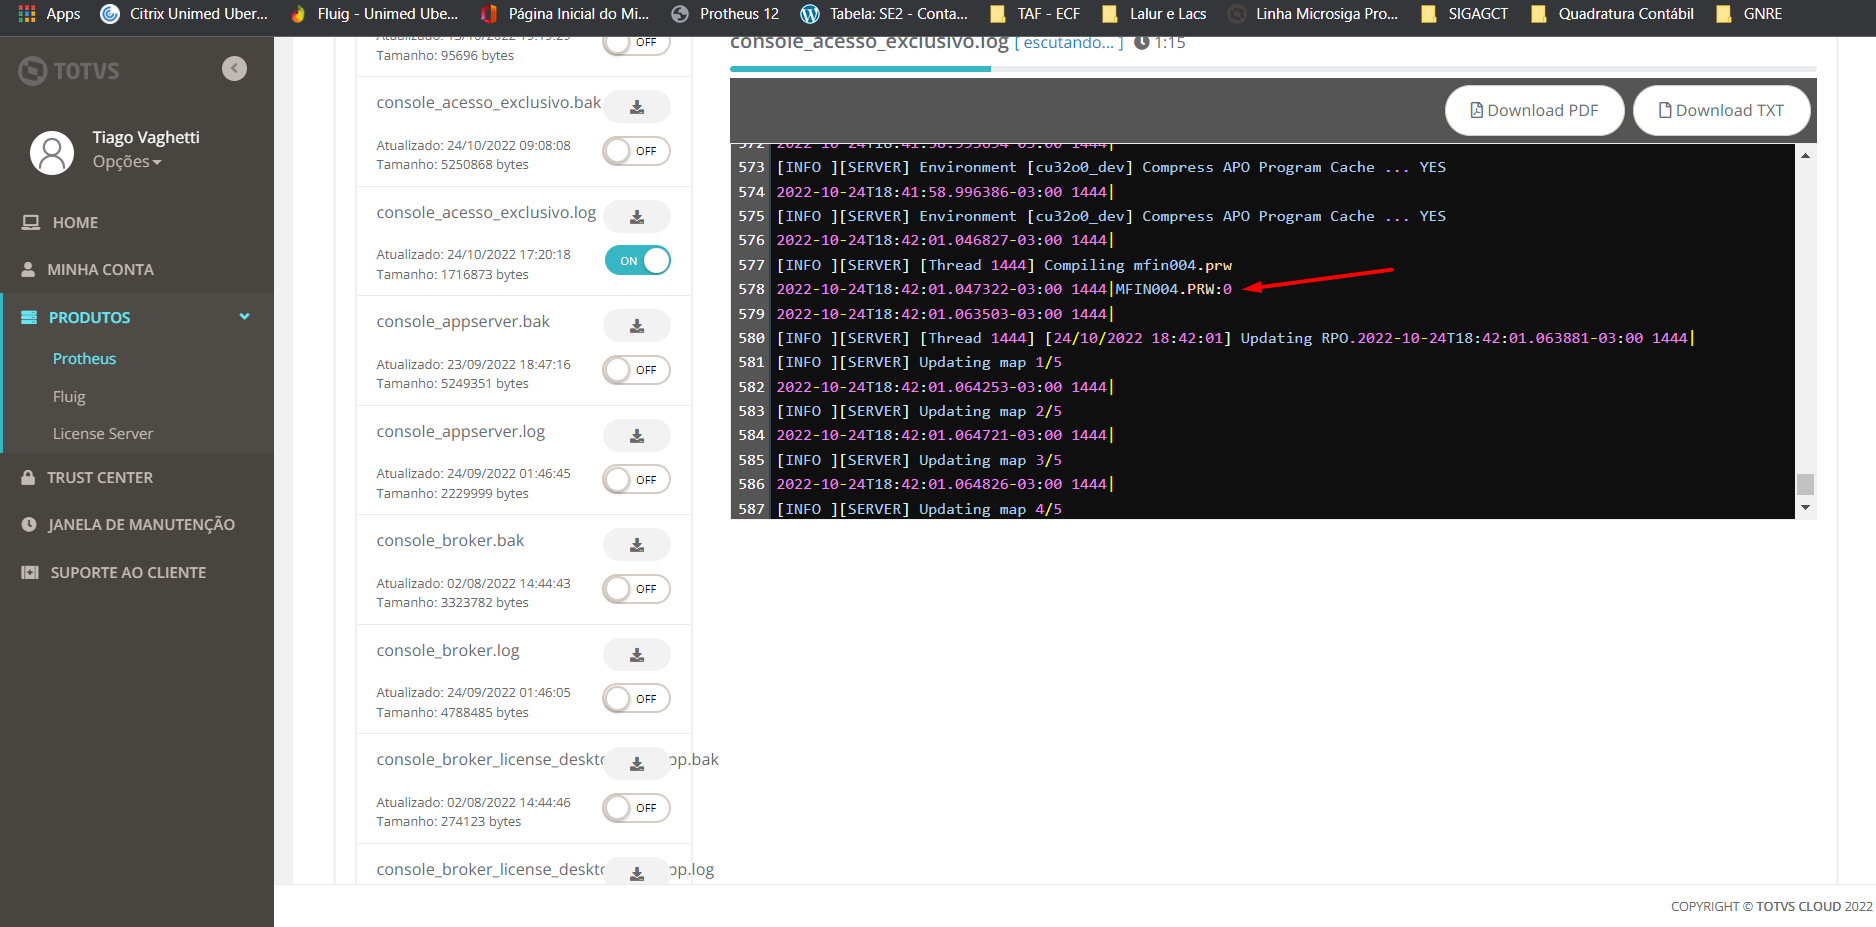
Task: Download the console_broker.bak file
Action: point(636,544)
